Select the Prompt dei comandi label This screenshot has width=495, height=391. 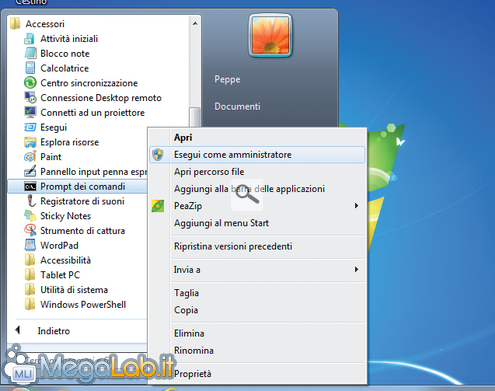tap(83, 186)
